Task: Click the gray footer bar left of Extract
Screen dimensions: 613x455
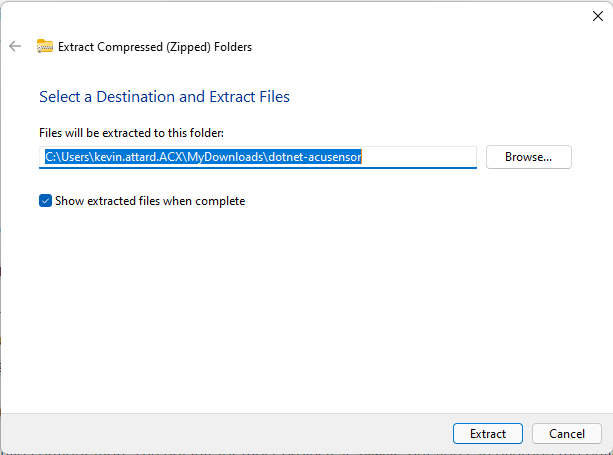Action: 227,434
